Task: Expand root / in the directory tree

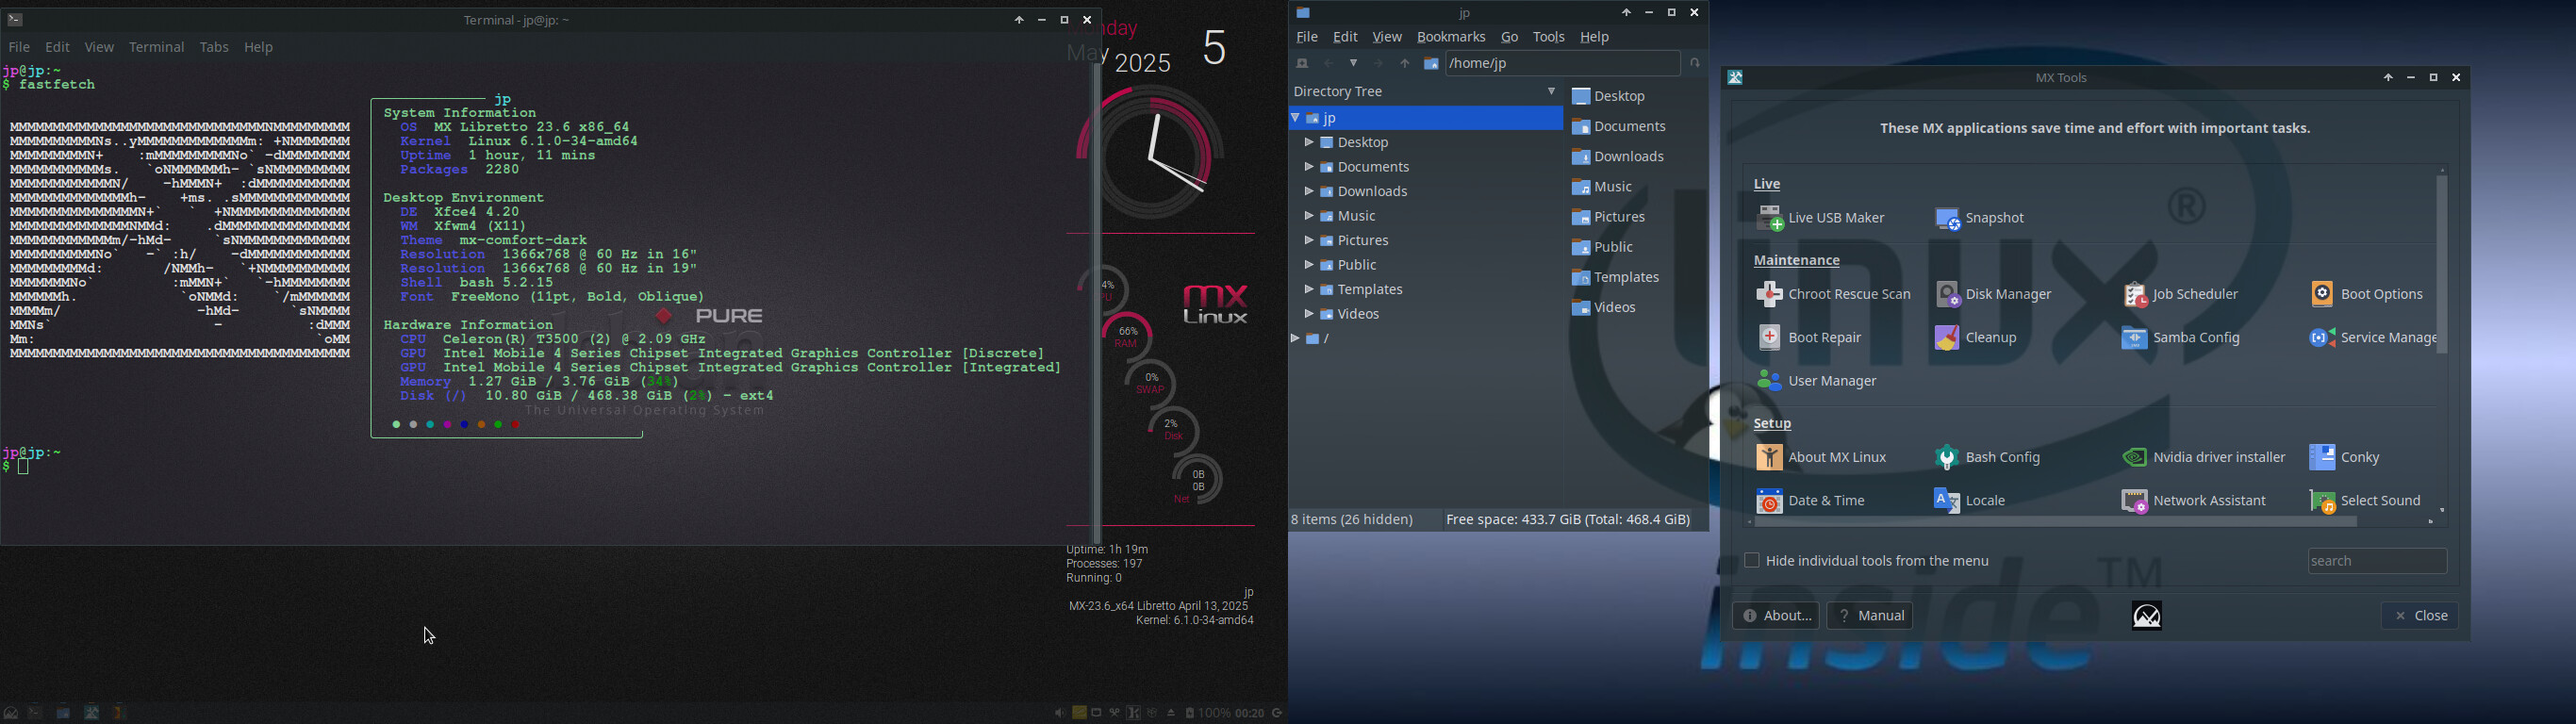Action: pyautogui.click(x=1296, y=339)
